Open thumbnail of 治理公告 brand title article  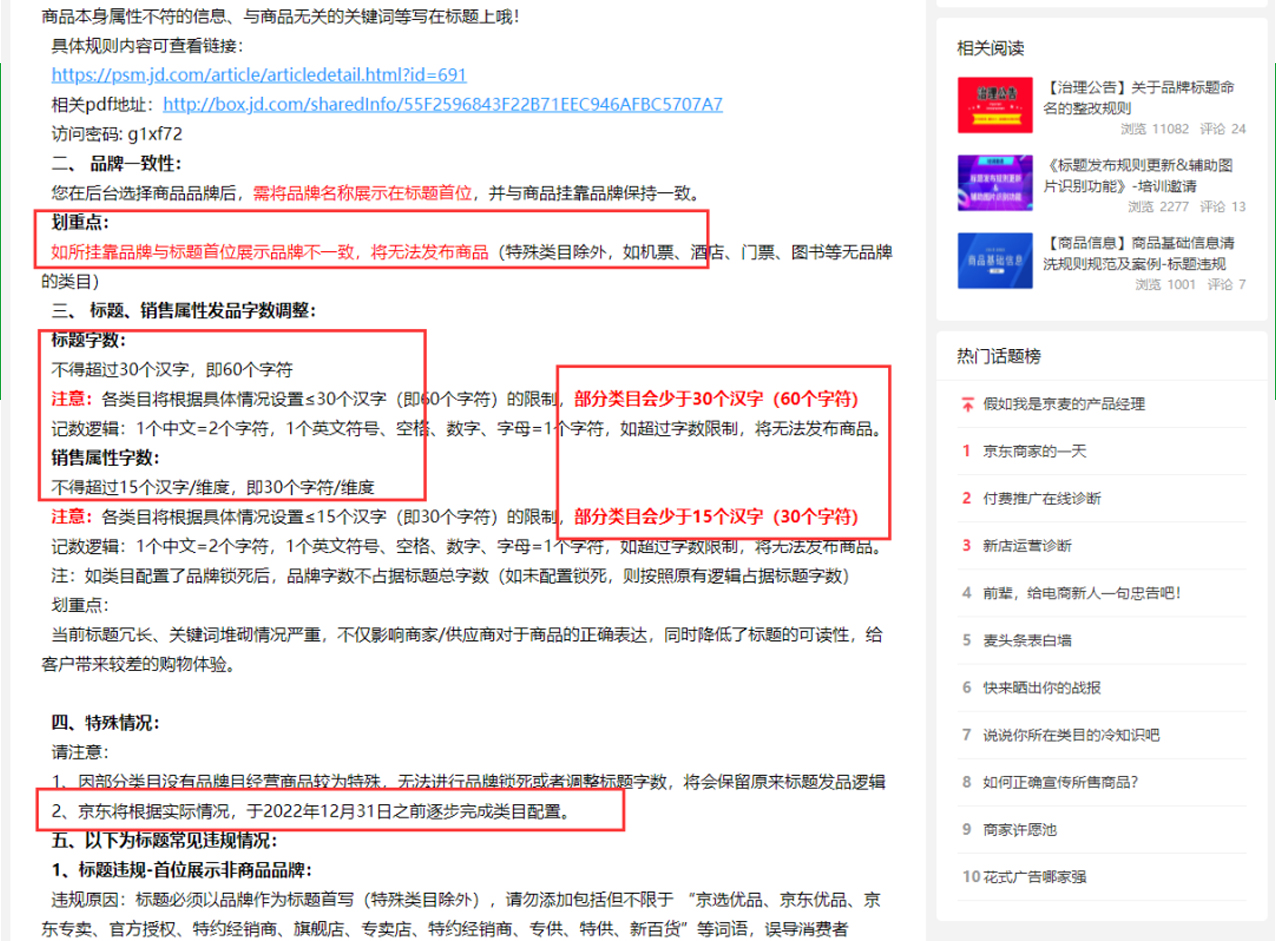[994, 105]
